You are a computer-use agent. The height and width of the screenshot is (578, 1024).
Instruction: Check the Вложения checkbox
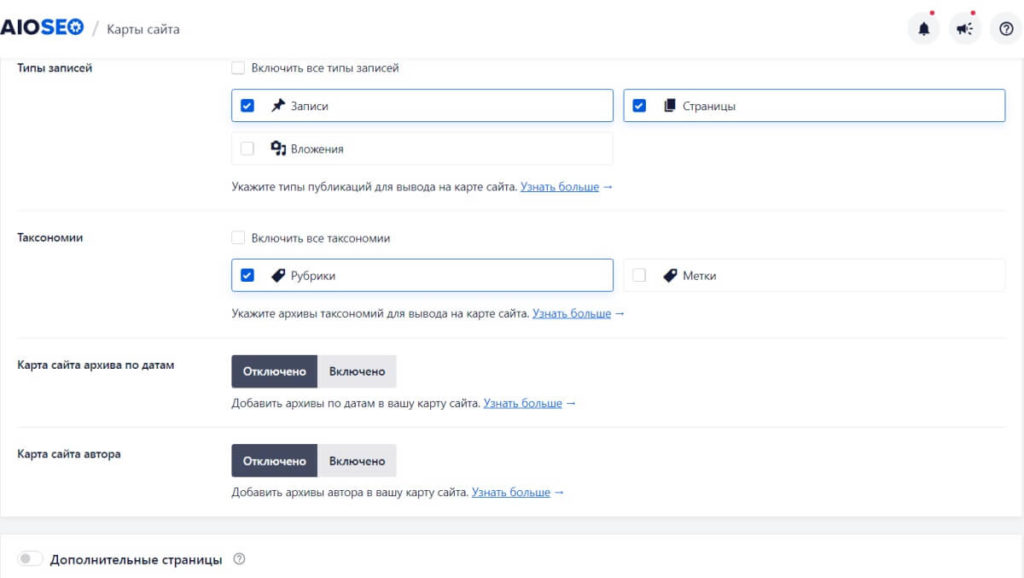tap(247, 148)
